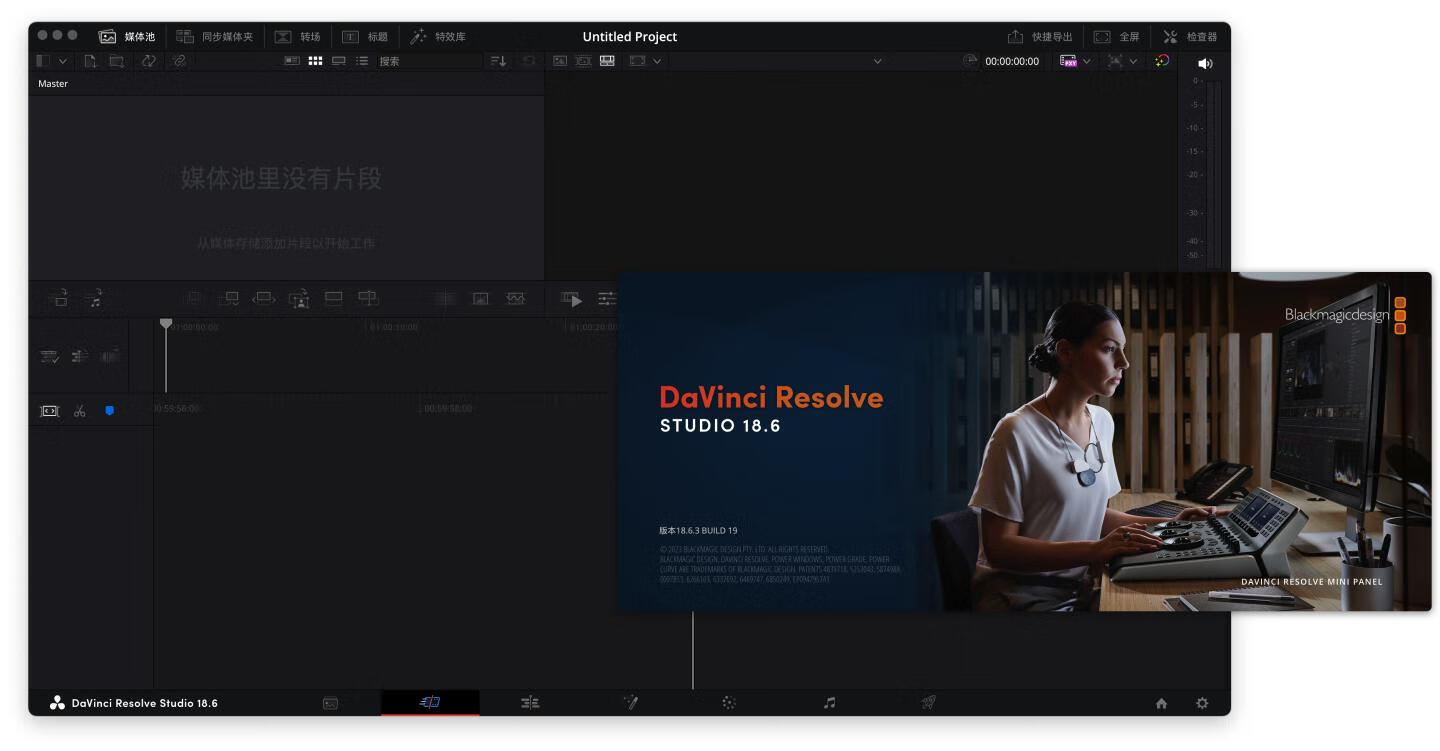Click the DaVinci Resolve Studio 18.6 logo
This screenshot has width=1440, height=751.
(x=134, y=703)
